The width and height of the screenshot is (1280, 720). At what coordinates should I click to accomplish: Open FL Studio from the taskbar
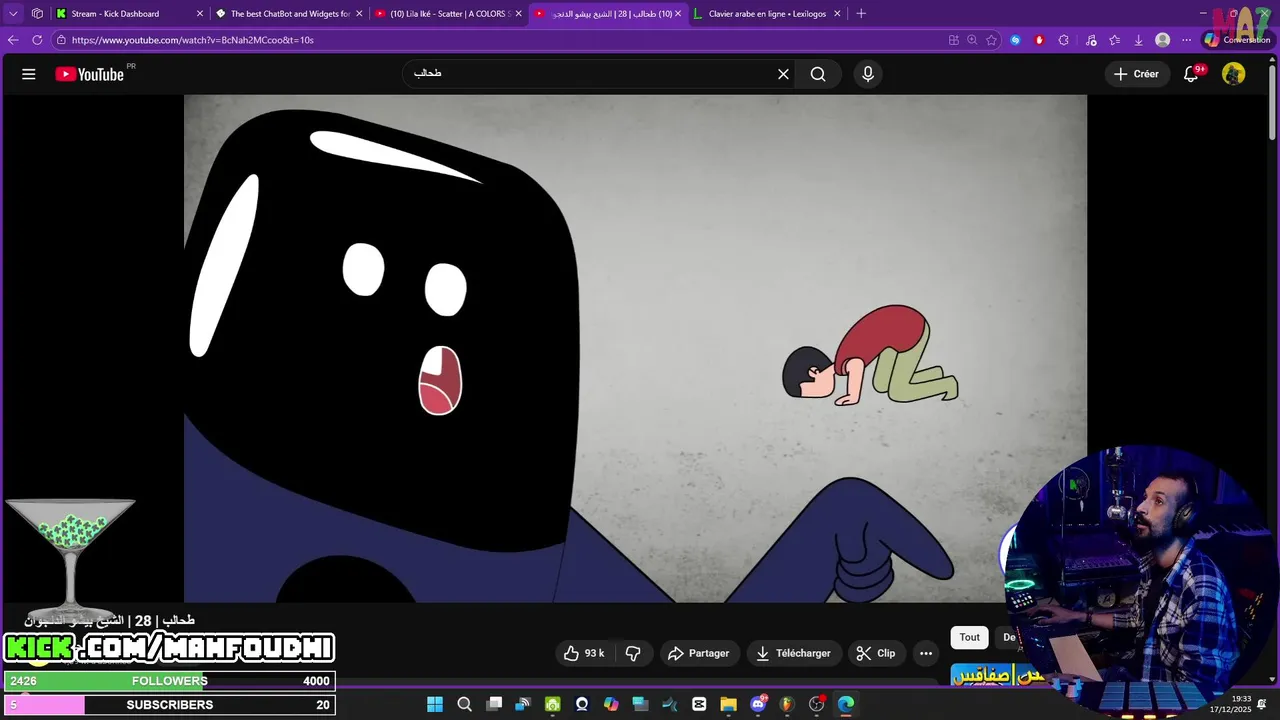click(x=787, y=704)
